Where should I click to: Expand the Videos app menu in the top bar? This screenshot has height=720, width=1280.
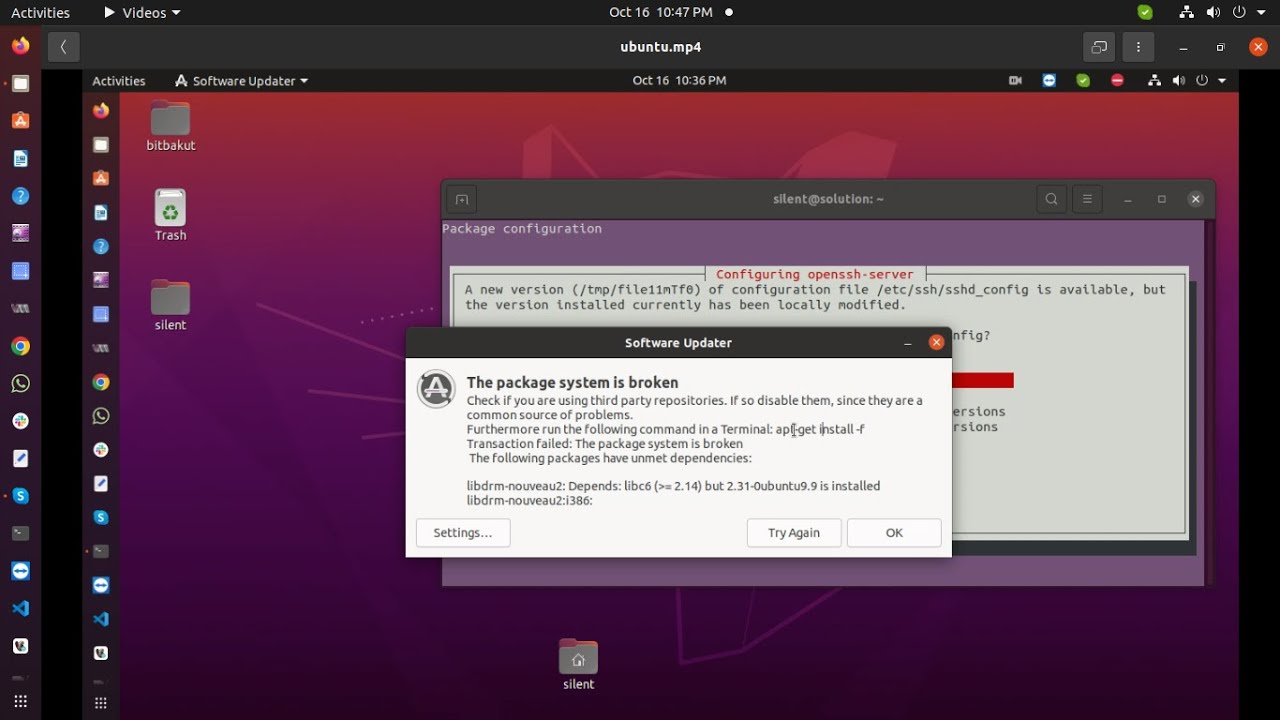(x=142, y=13)
